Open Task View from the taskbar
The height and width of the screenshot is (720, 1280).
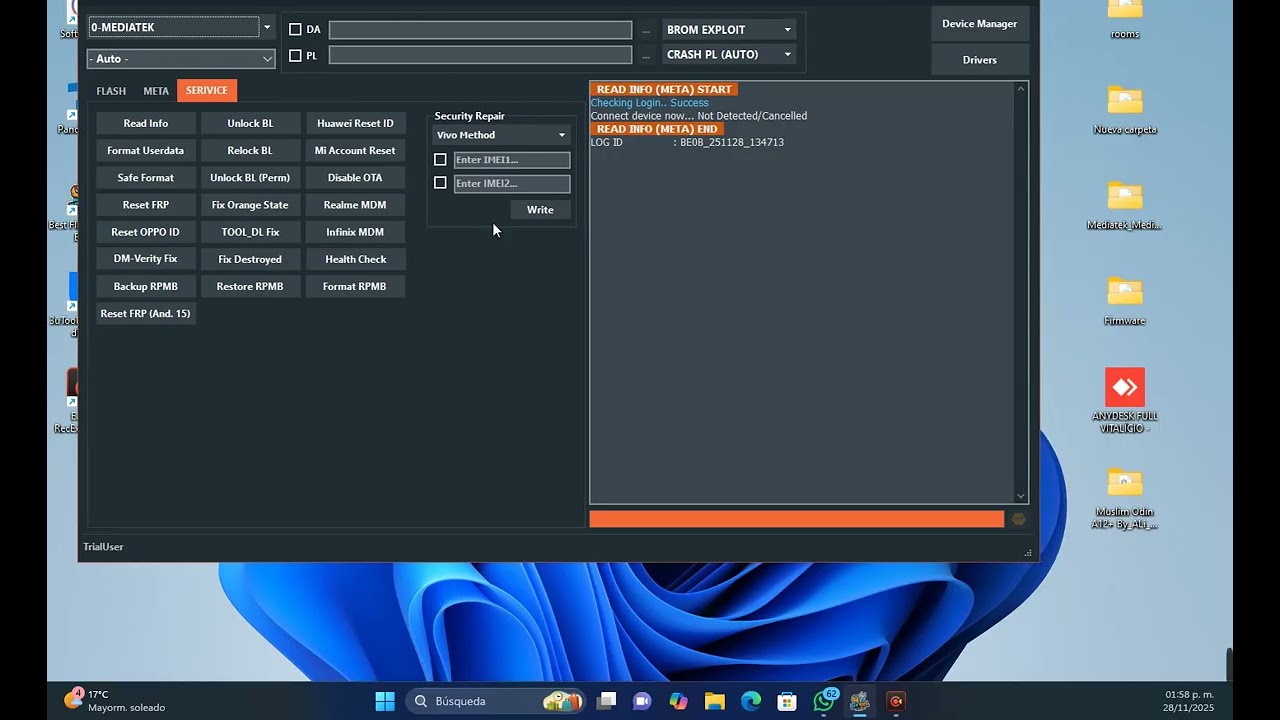click(x=606, y=701)
